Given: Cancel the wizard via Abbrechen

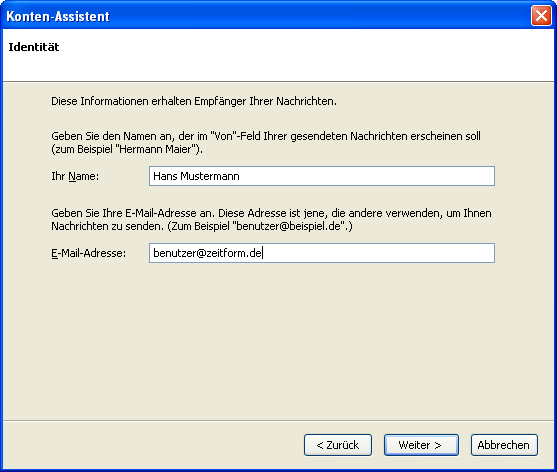Looking at the screenshot, I should tap(504, 445).
